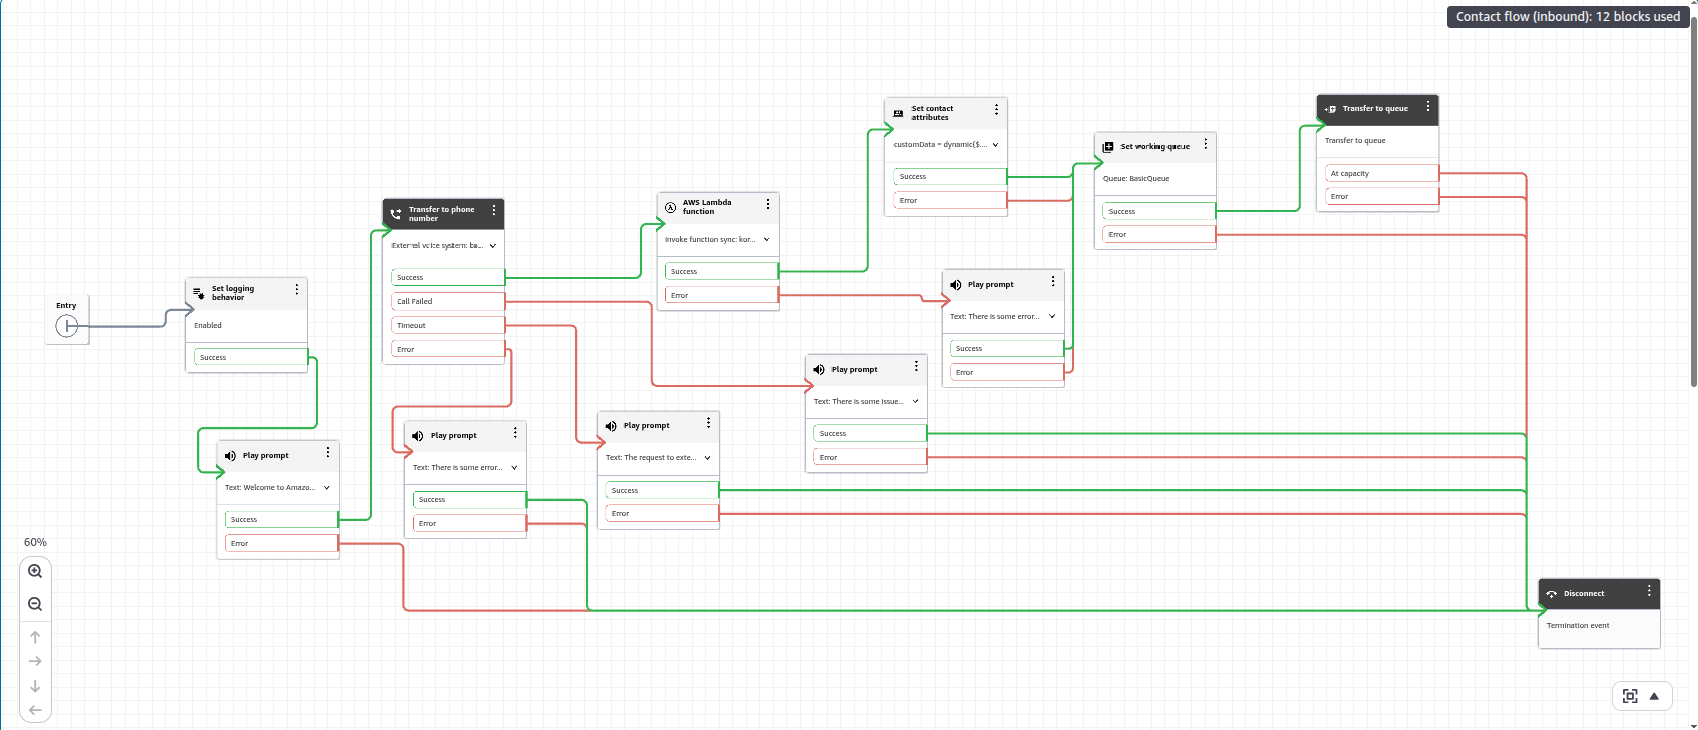Click the zoom in magnifier icon
Viewport: 1698px width, 730px height.
[35, 571]
